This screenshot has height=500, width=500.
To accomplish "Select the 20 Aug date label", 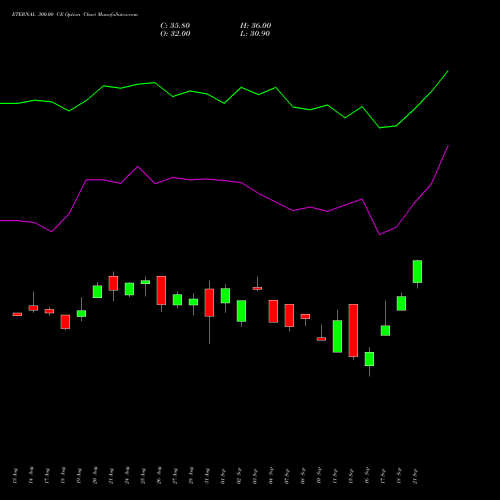I will pos(95,476).
